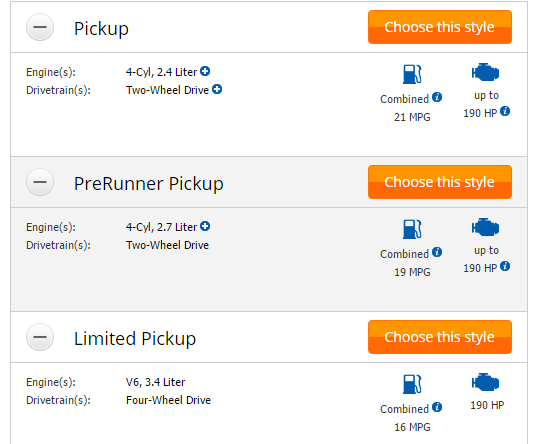Expand Pickup Two-Wheel Drive drivetrain options
Image resolution: width=536 pixels, height=444 pixels.
[x=217, y=89]
